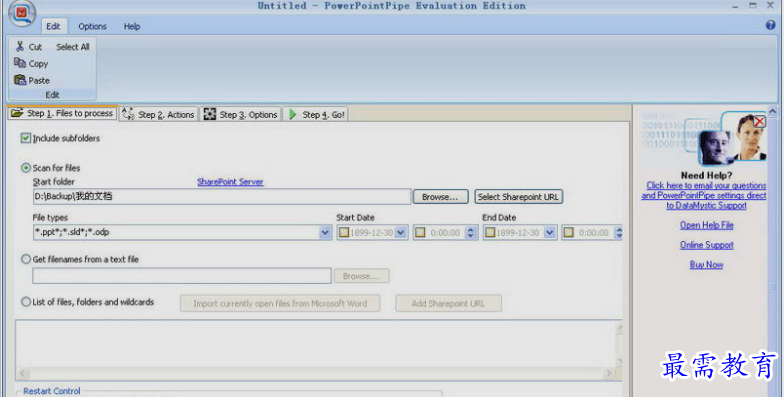Click Select Sharepoint URL button
The height and width of the screenshot is (397, 784).
(x=518, y=197)
